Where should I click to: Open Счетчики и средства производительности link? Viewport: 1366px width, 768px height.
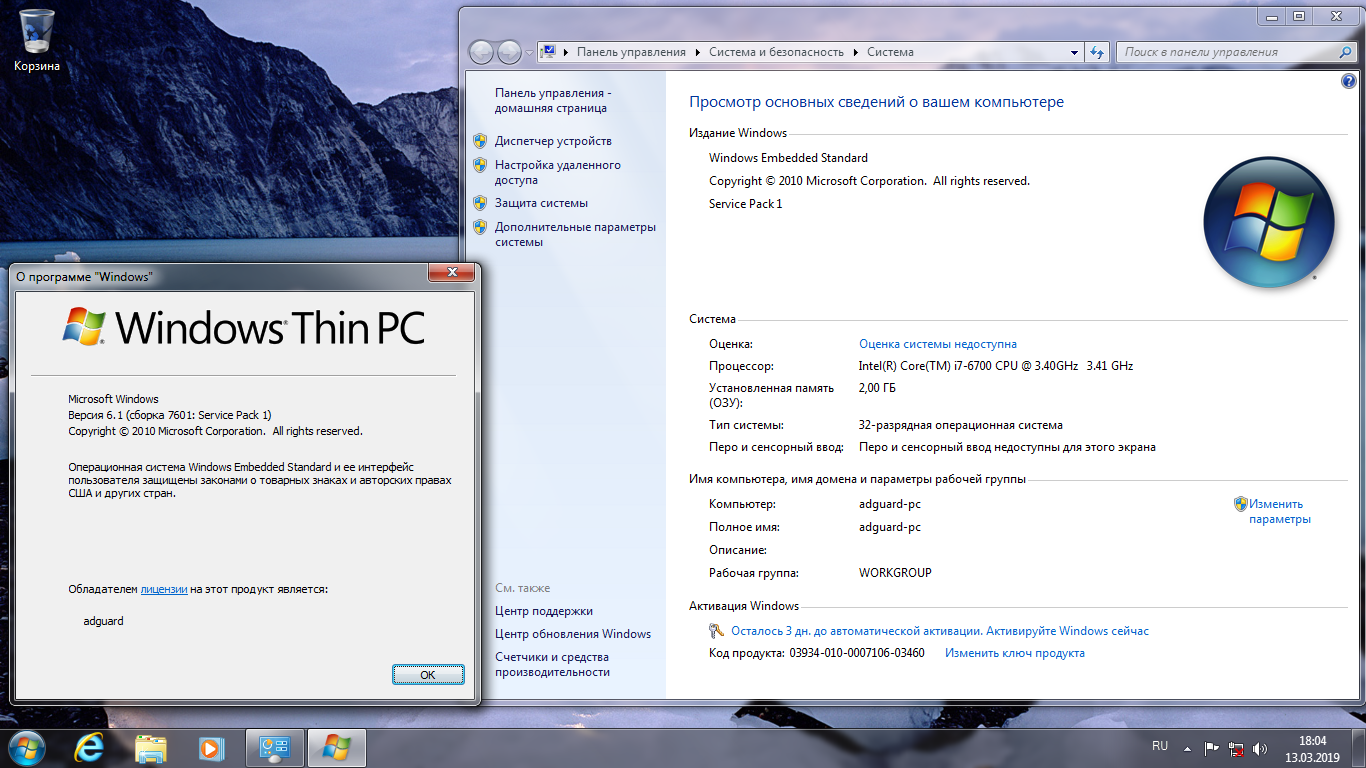pyautogui.click(x=552, y=664)
